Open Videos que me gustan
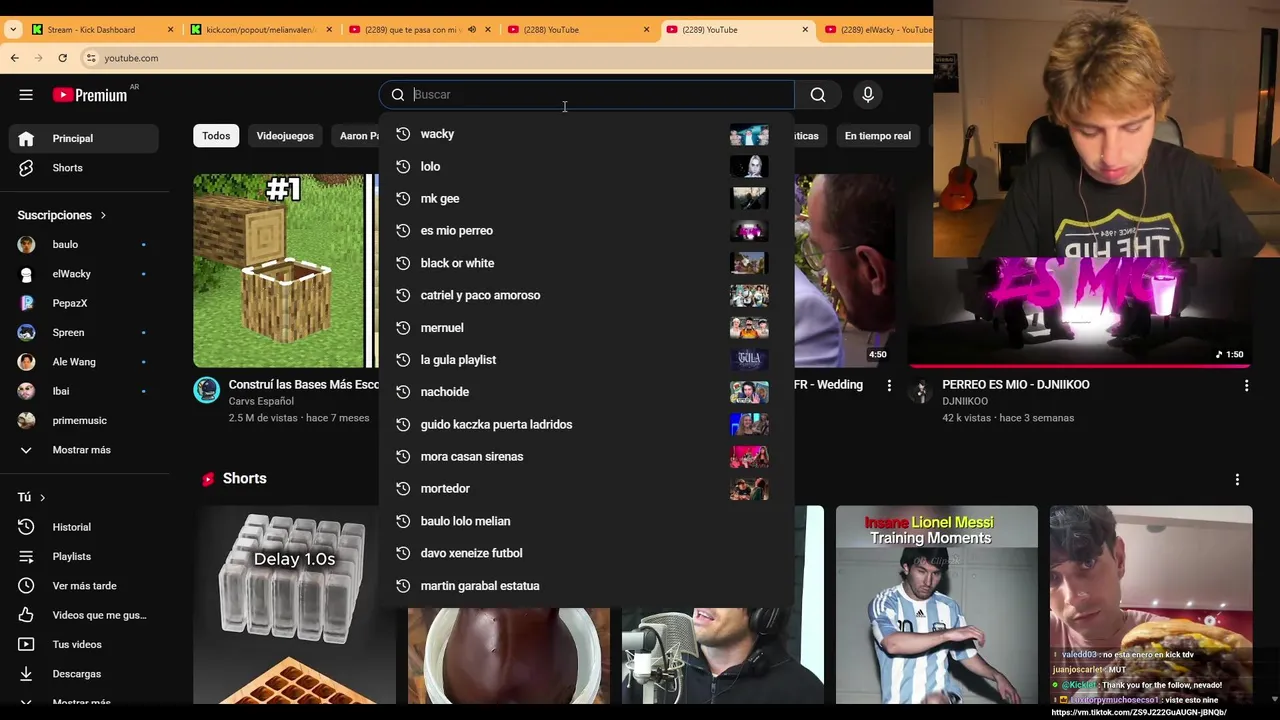Screen dimensions: 1280x720 pyautogui.click(x=83, y=615)
